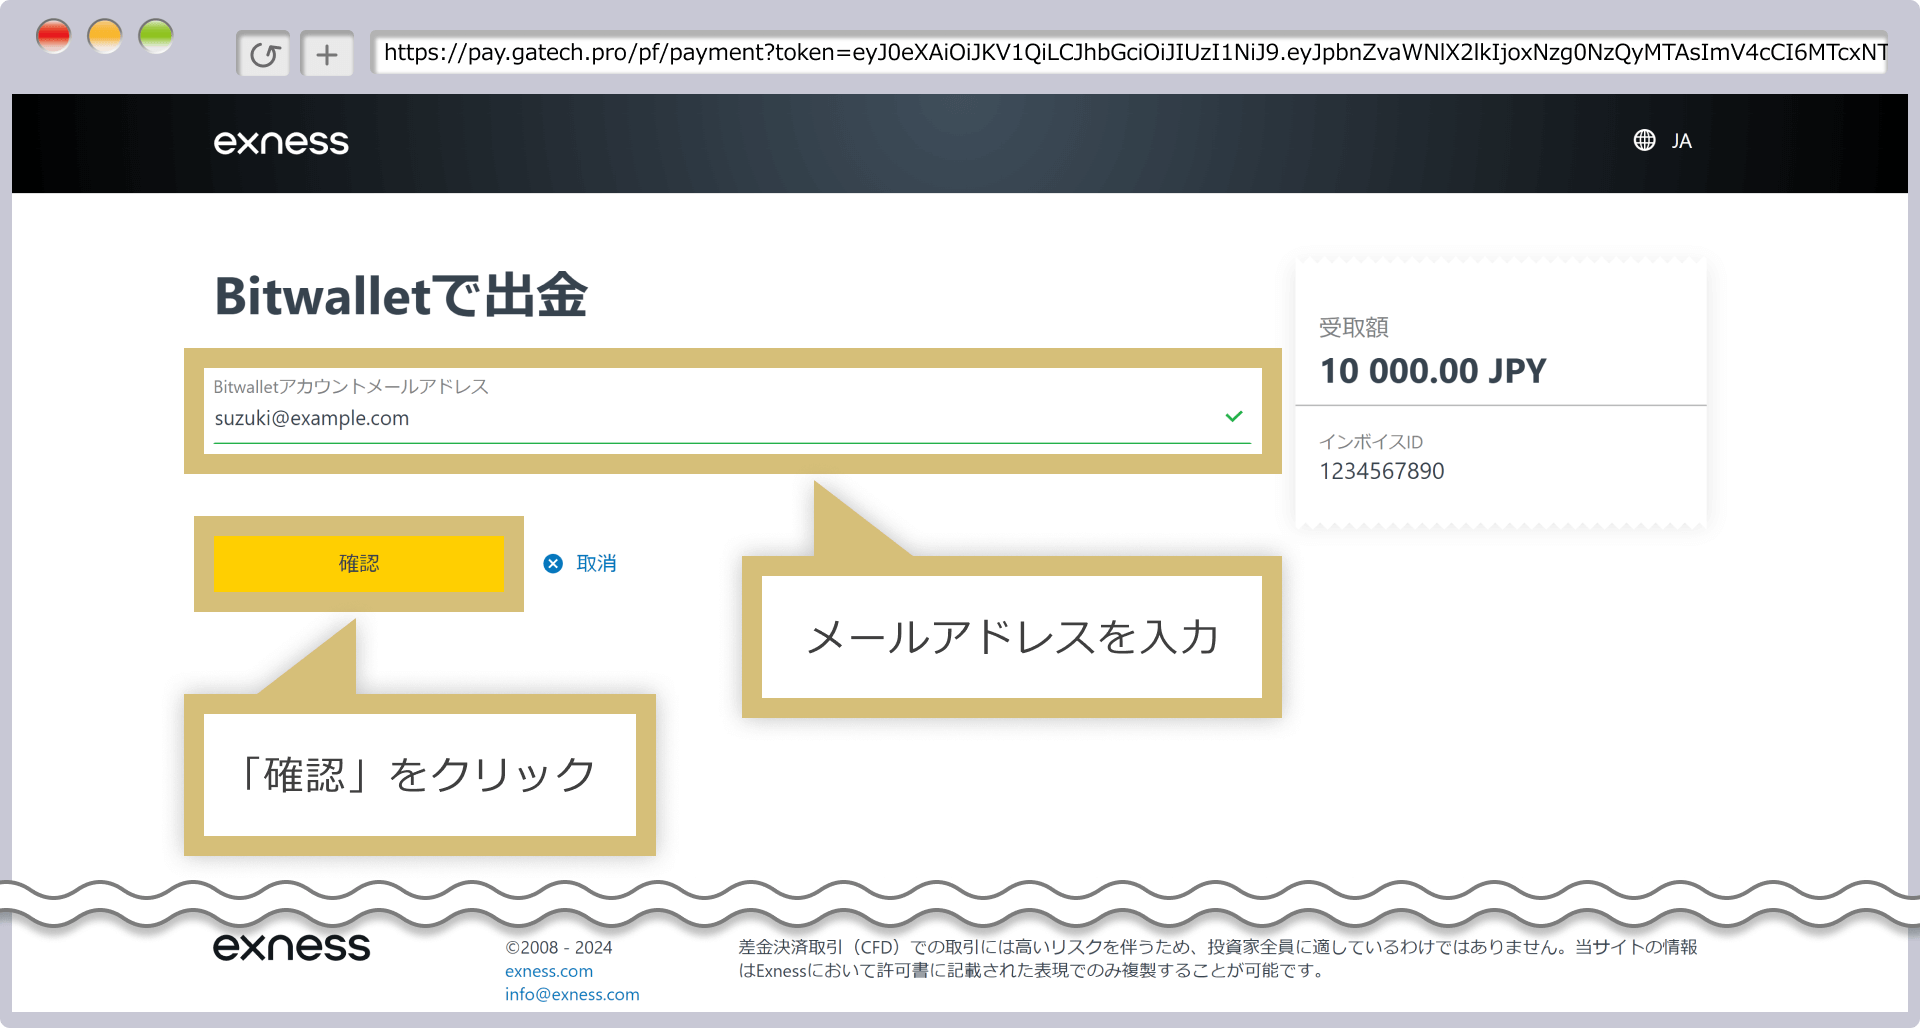Click the 受取額 label
This screenshot has height=1028, width=1920.
pos(1354,327)
